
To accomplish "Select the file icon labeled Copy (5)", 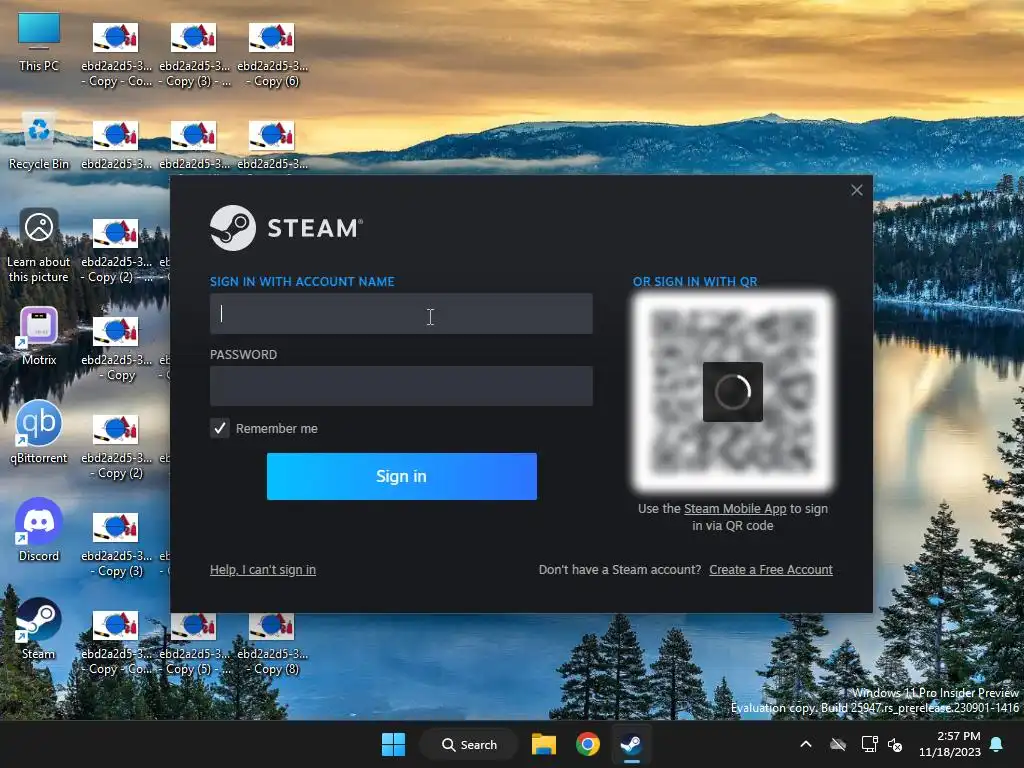I will [194, 643].
